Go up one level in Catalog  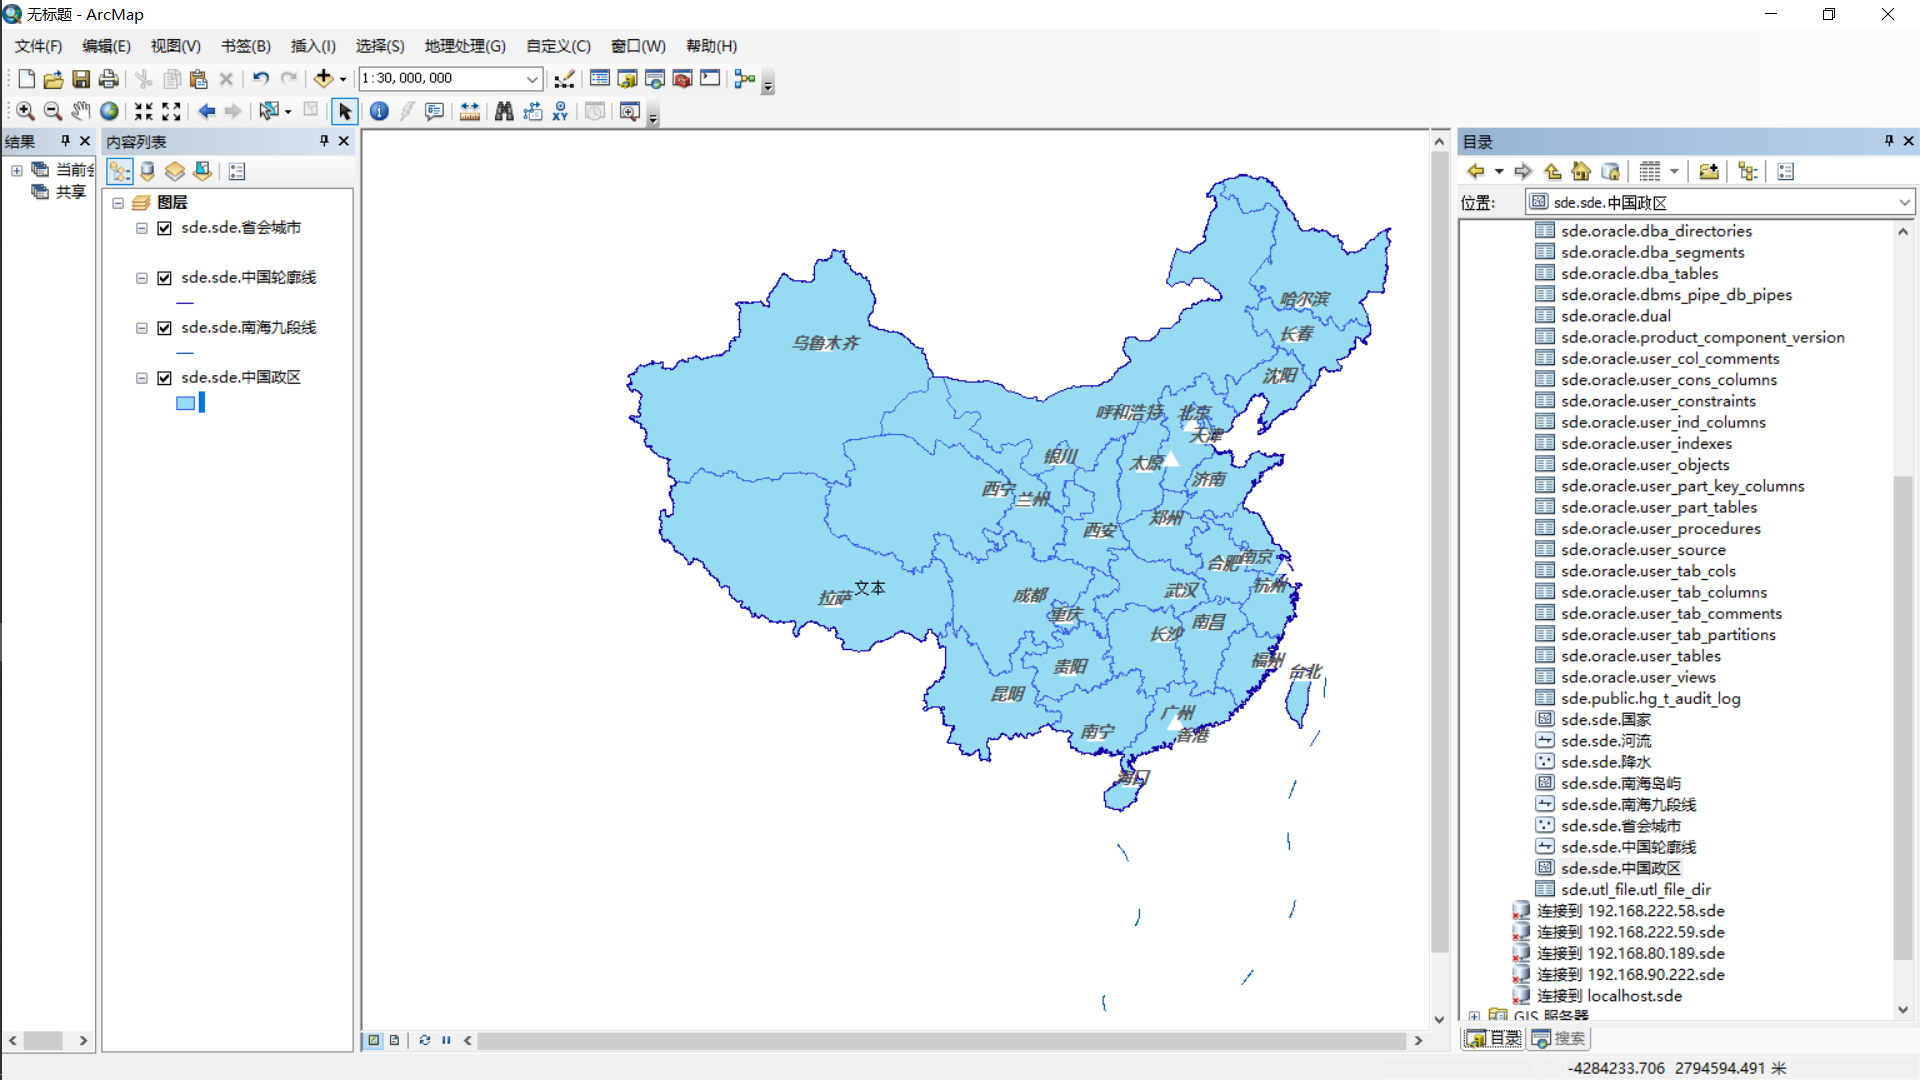click(x=1552, y=172)
